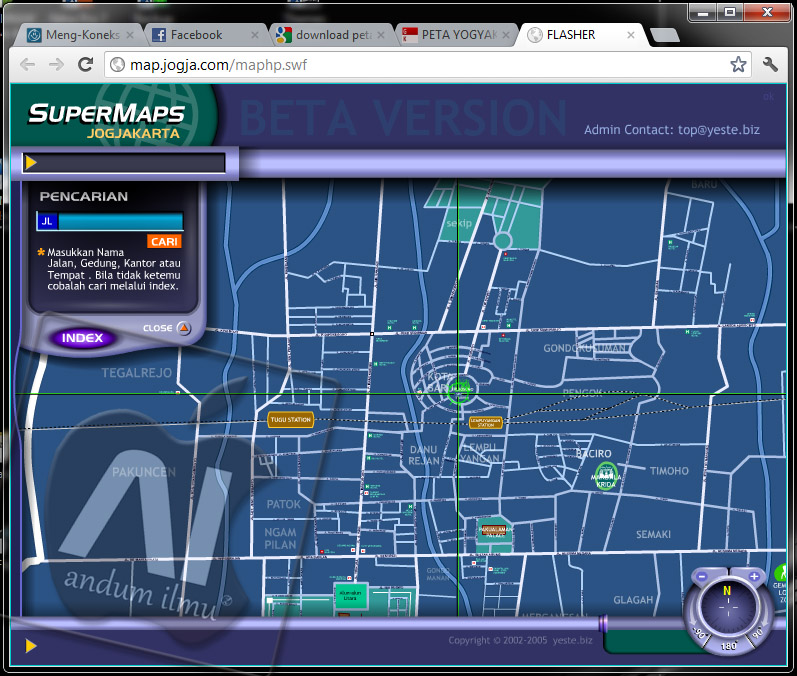This screenshot has width=797, height=676.
Task: Click the Copyright 2002-2005 yeste.biz text
Action: tap(520, 640)
